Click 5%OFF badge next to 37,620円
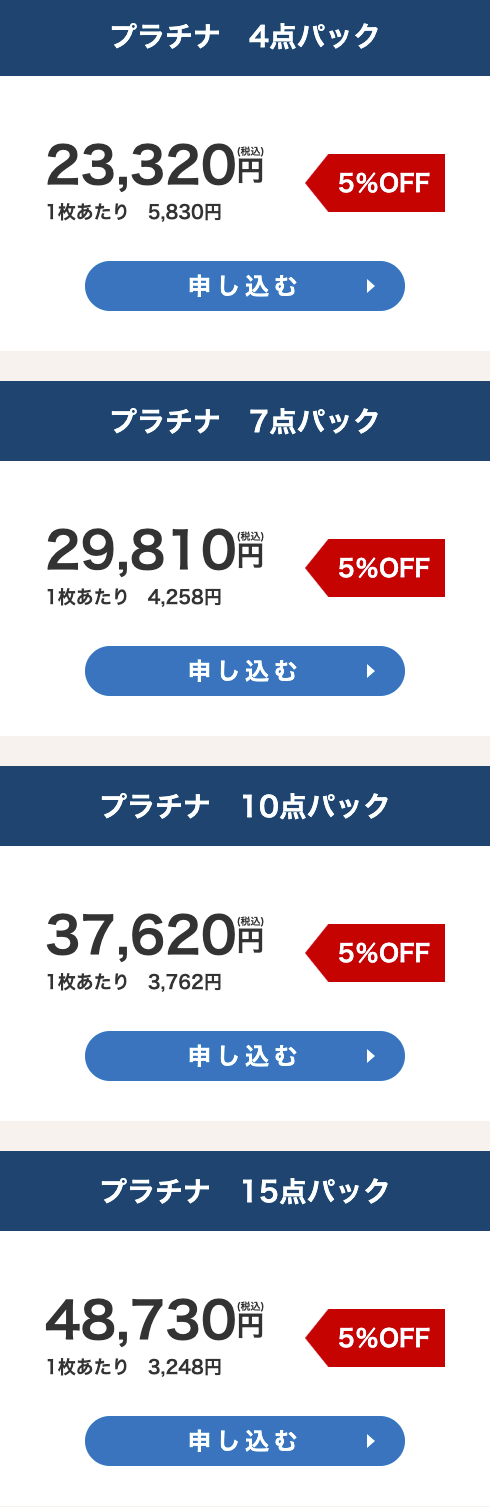The height and width of the screenshot is (1507, 490). tap(375, 953)
